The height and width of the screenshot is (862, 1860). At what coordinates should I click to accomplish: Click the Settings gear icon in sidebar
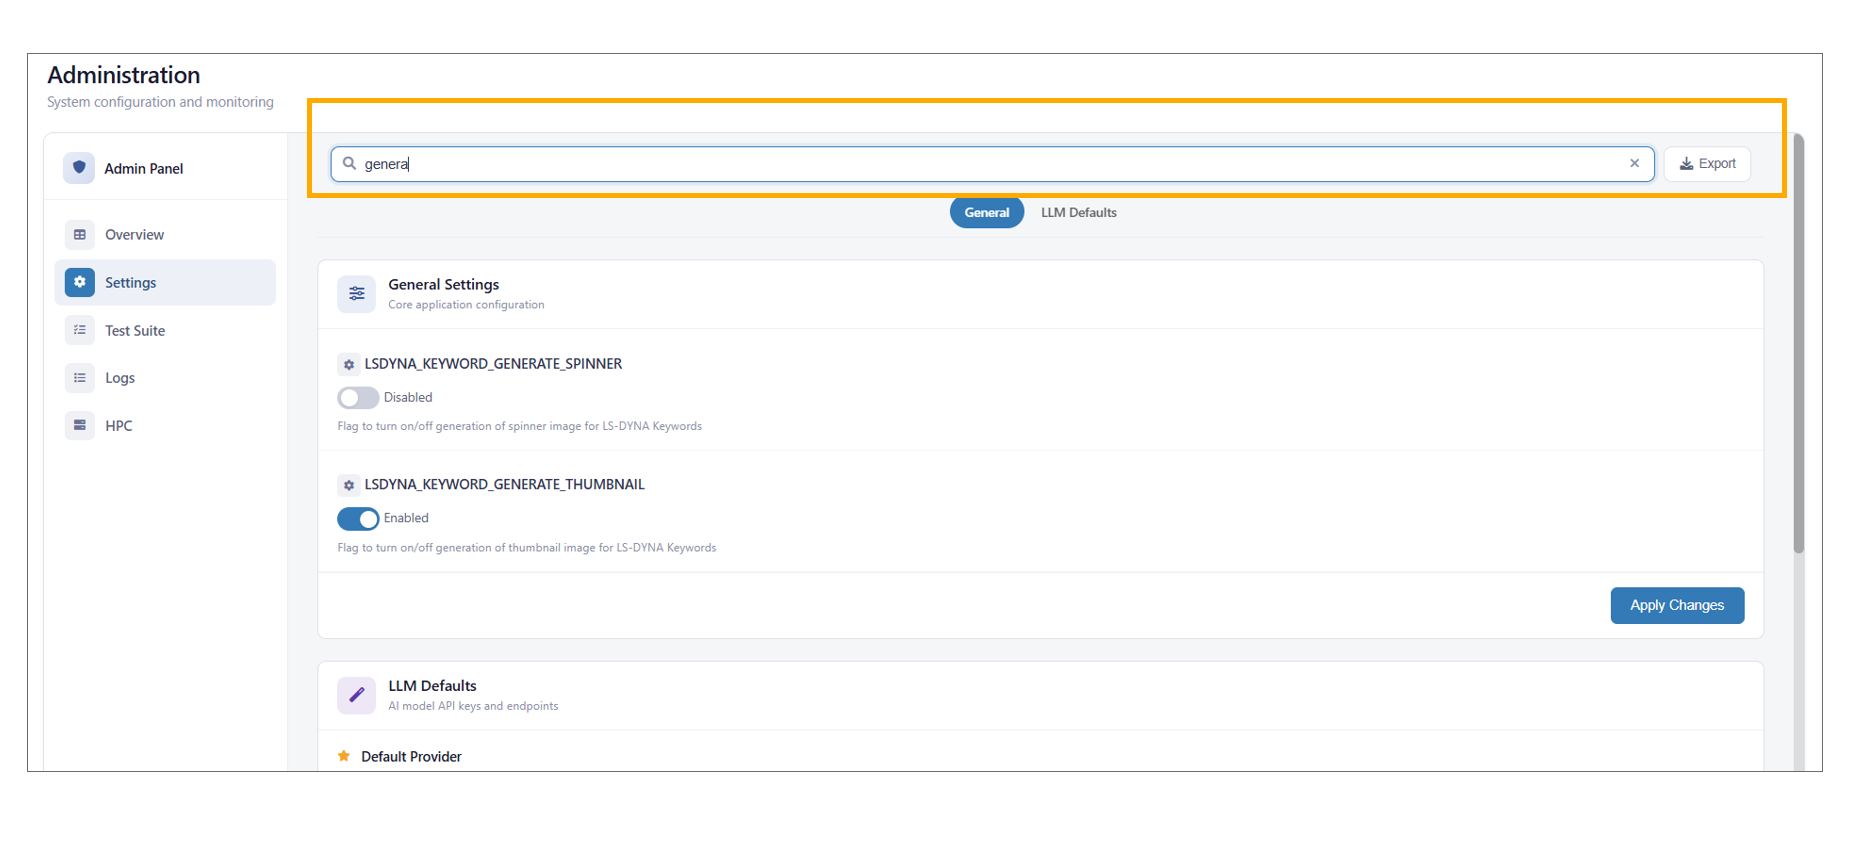coord(80,283)
